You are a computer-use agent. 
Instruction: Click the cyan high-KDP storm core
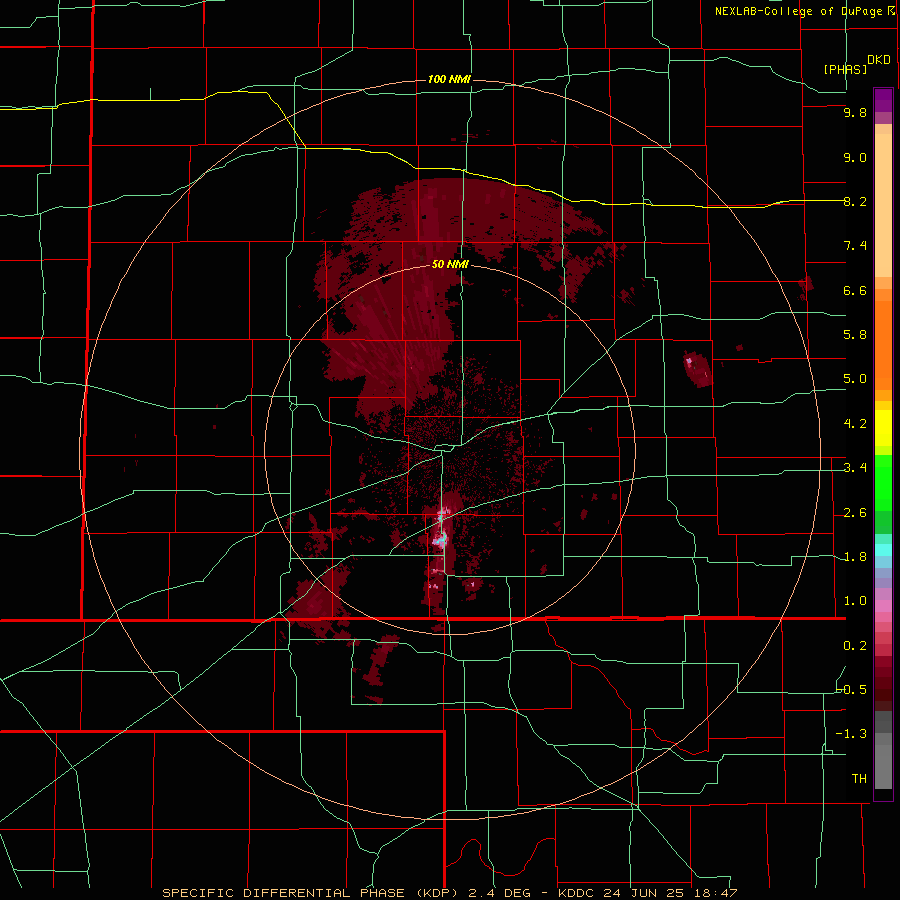click(x=441, y=540)
